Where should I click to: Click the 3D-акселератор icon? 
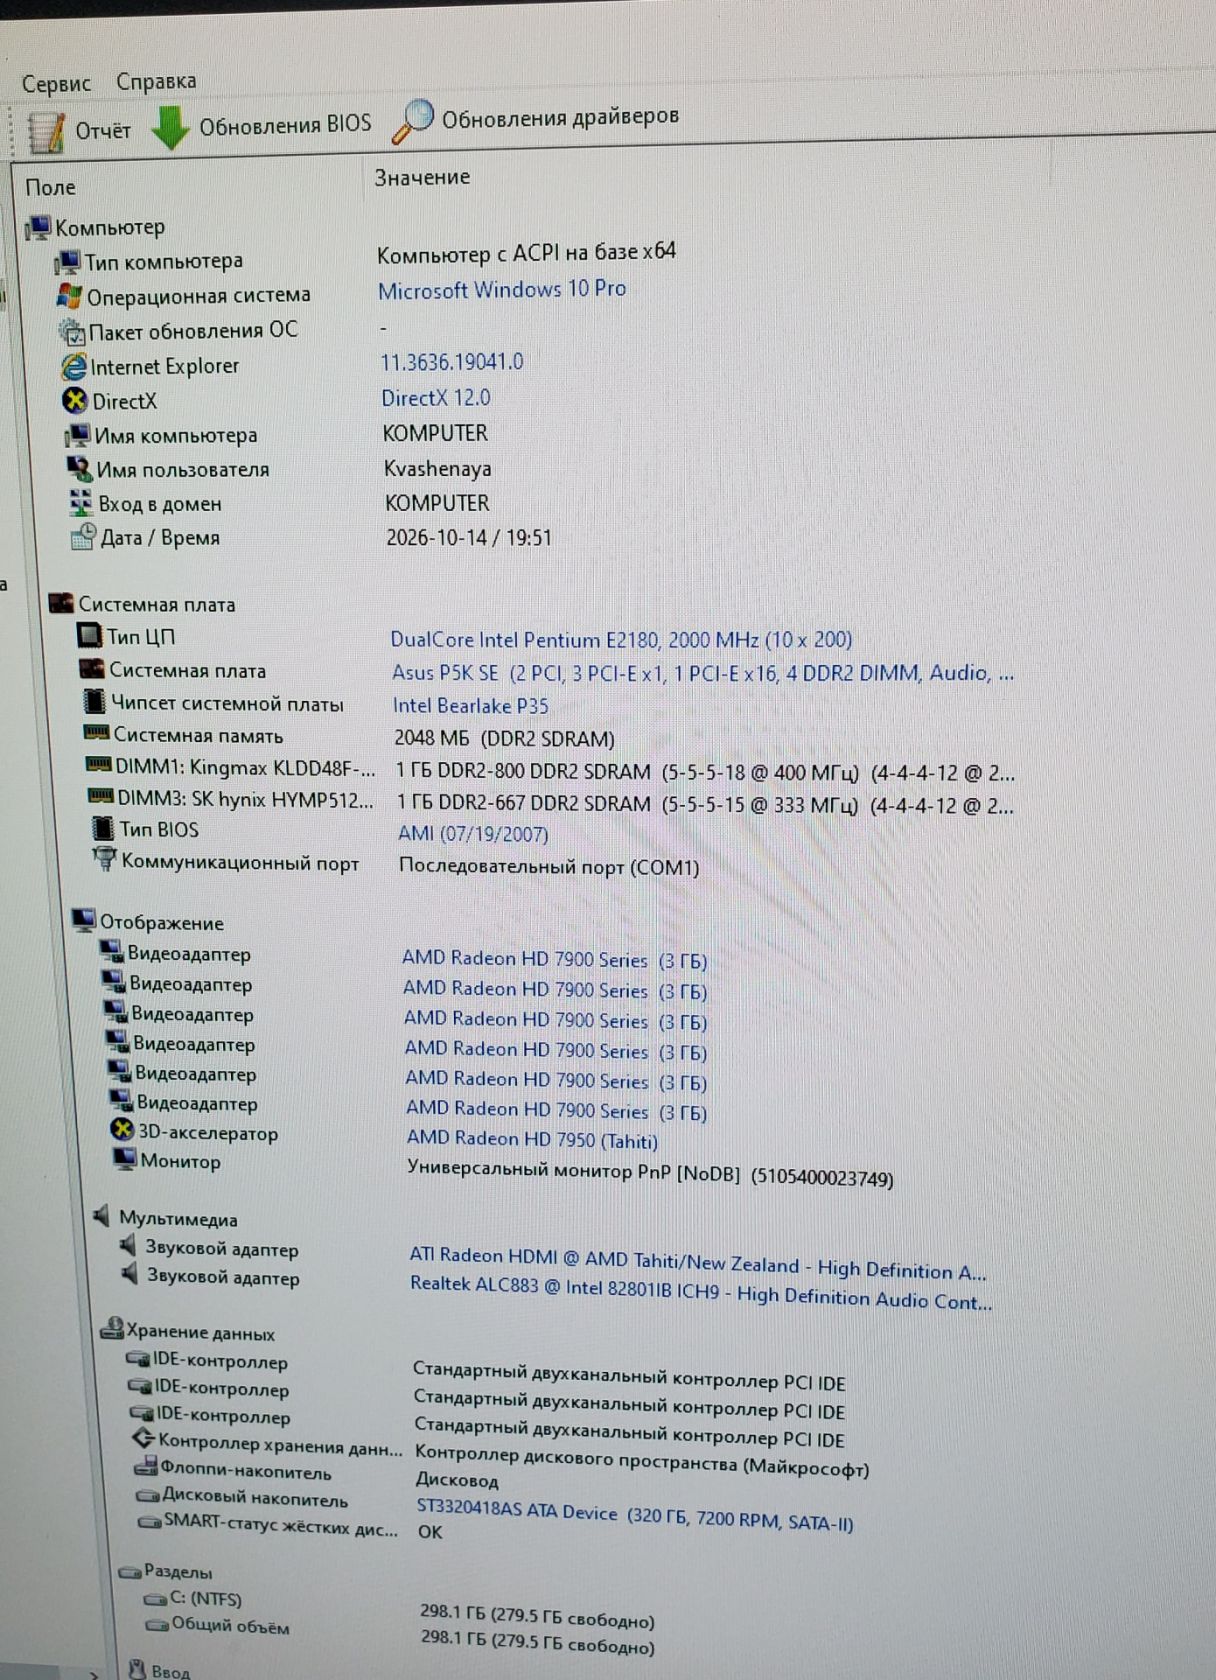click(x=122, y=1130)
